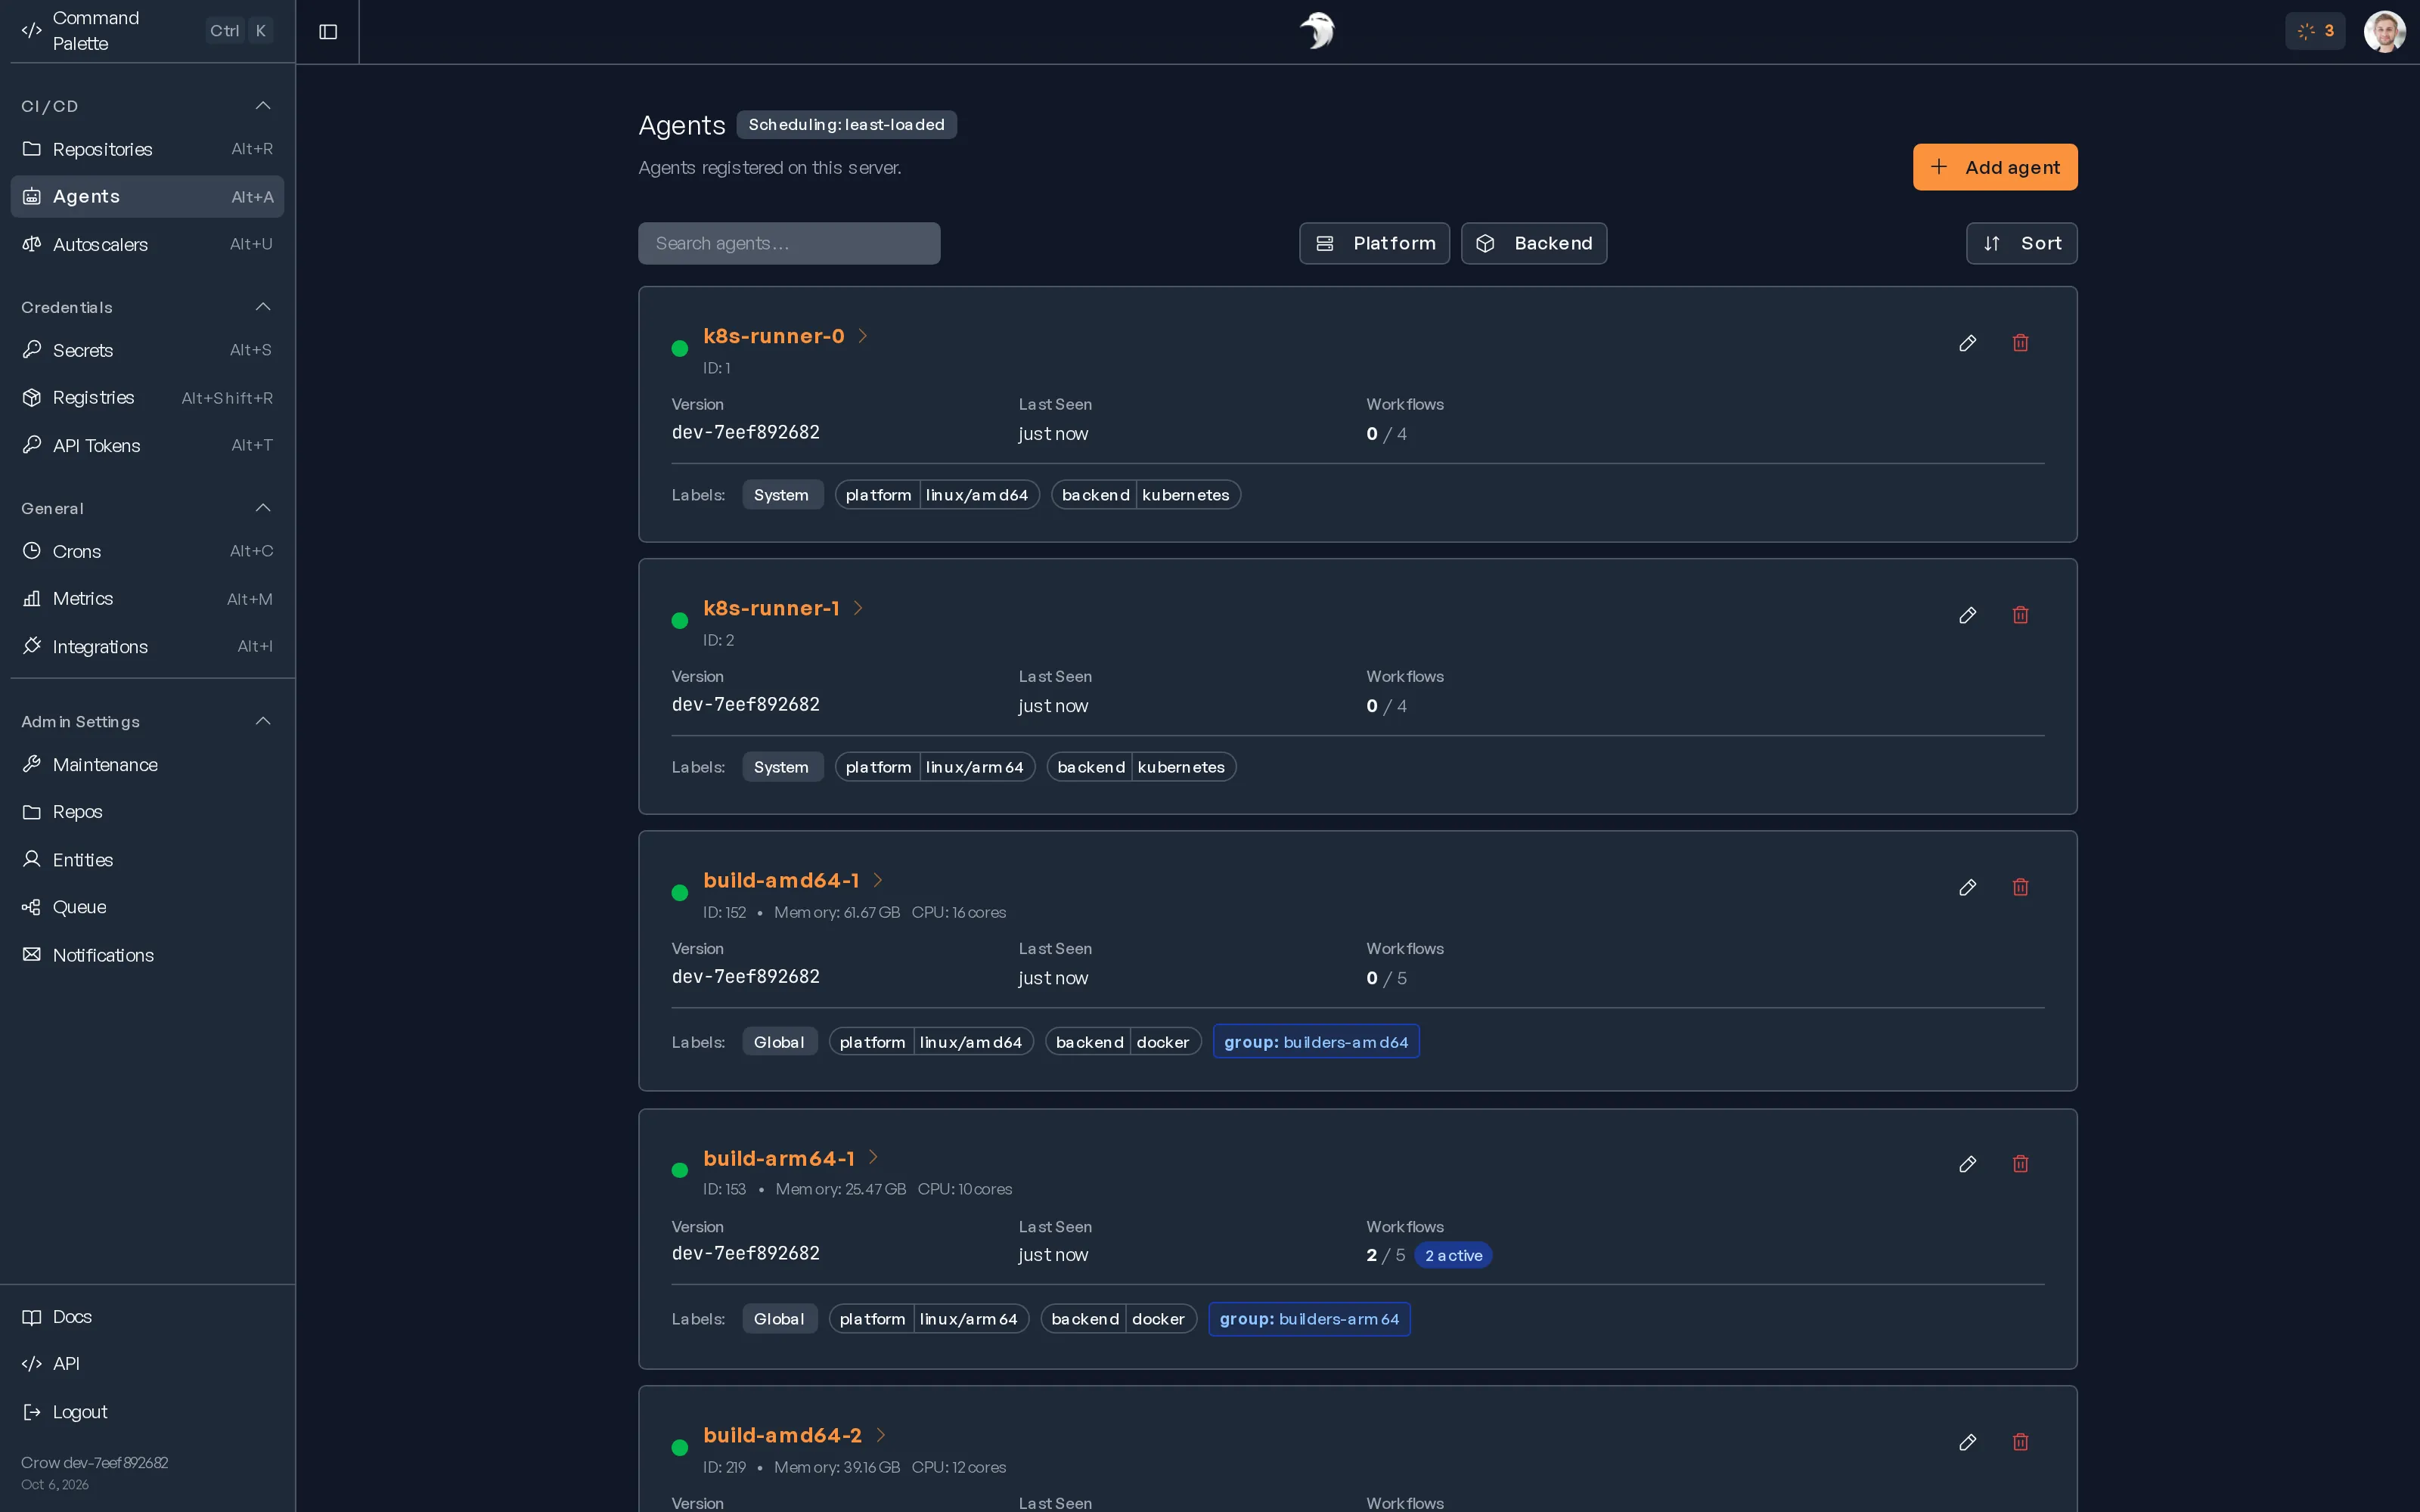Image resolution: width=2420 pixels, height=1512 pixels.
Task: Click the 2 active workflows badge
Action: pos(1453,1255)
